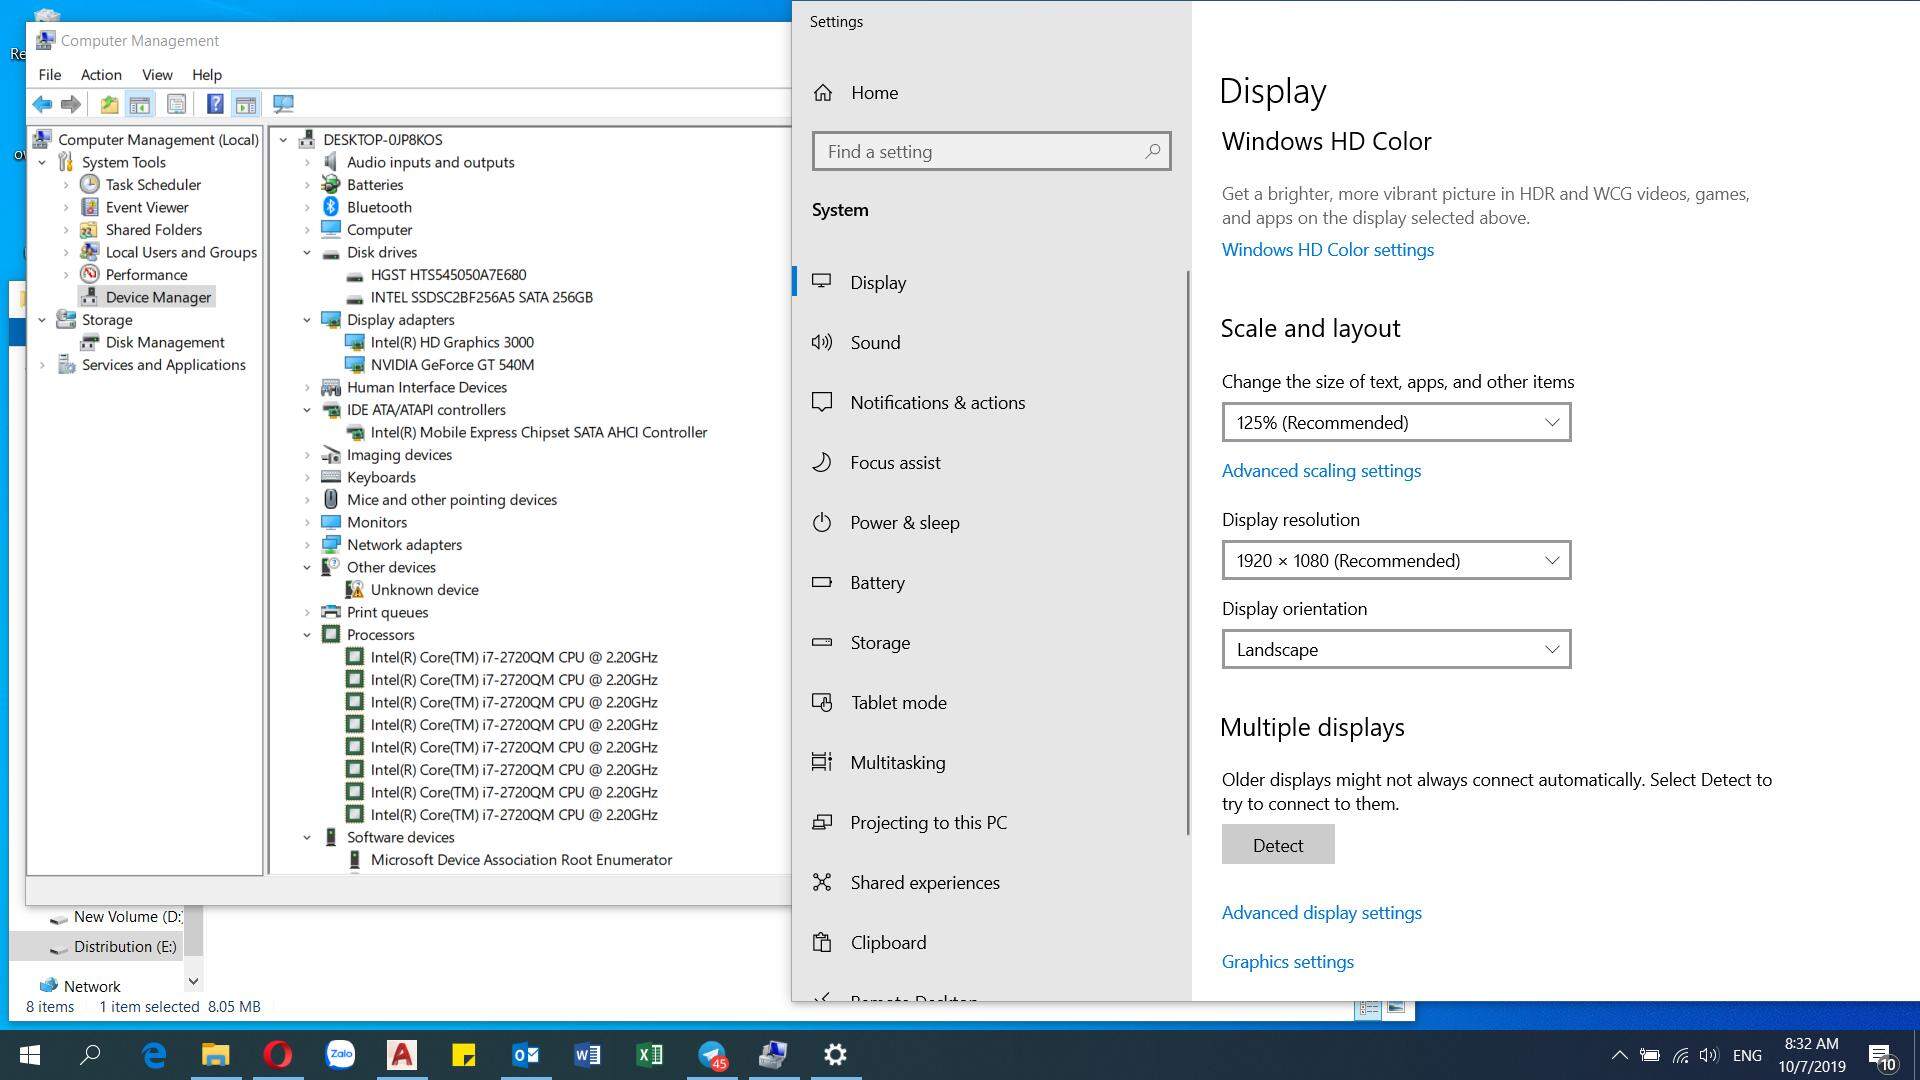
Task: Click the Back arrow in Computer Management toolbar
Action: tap(42, 104)
